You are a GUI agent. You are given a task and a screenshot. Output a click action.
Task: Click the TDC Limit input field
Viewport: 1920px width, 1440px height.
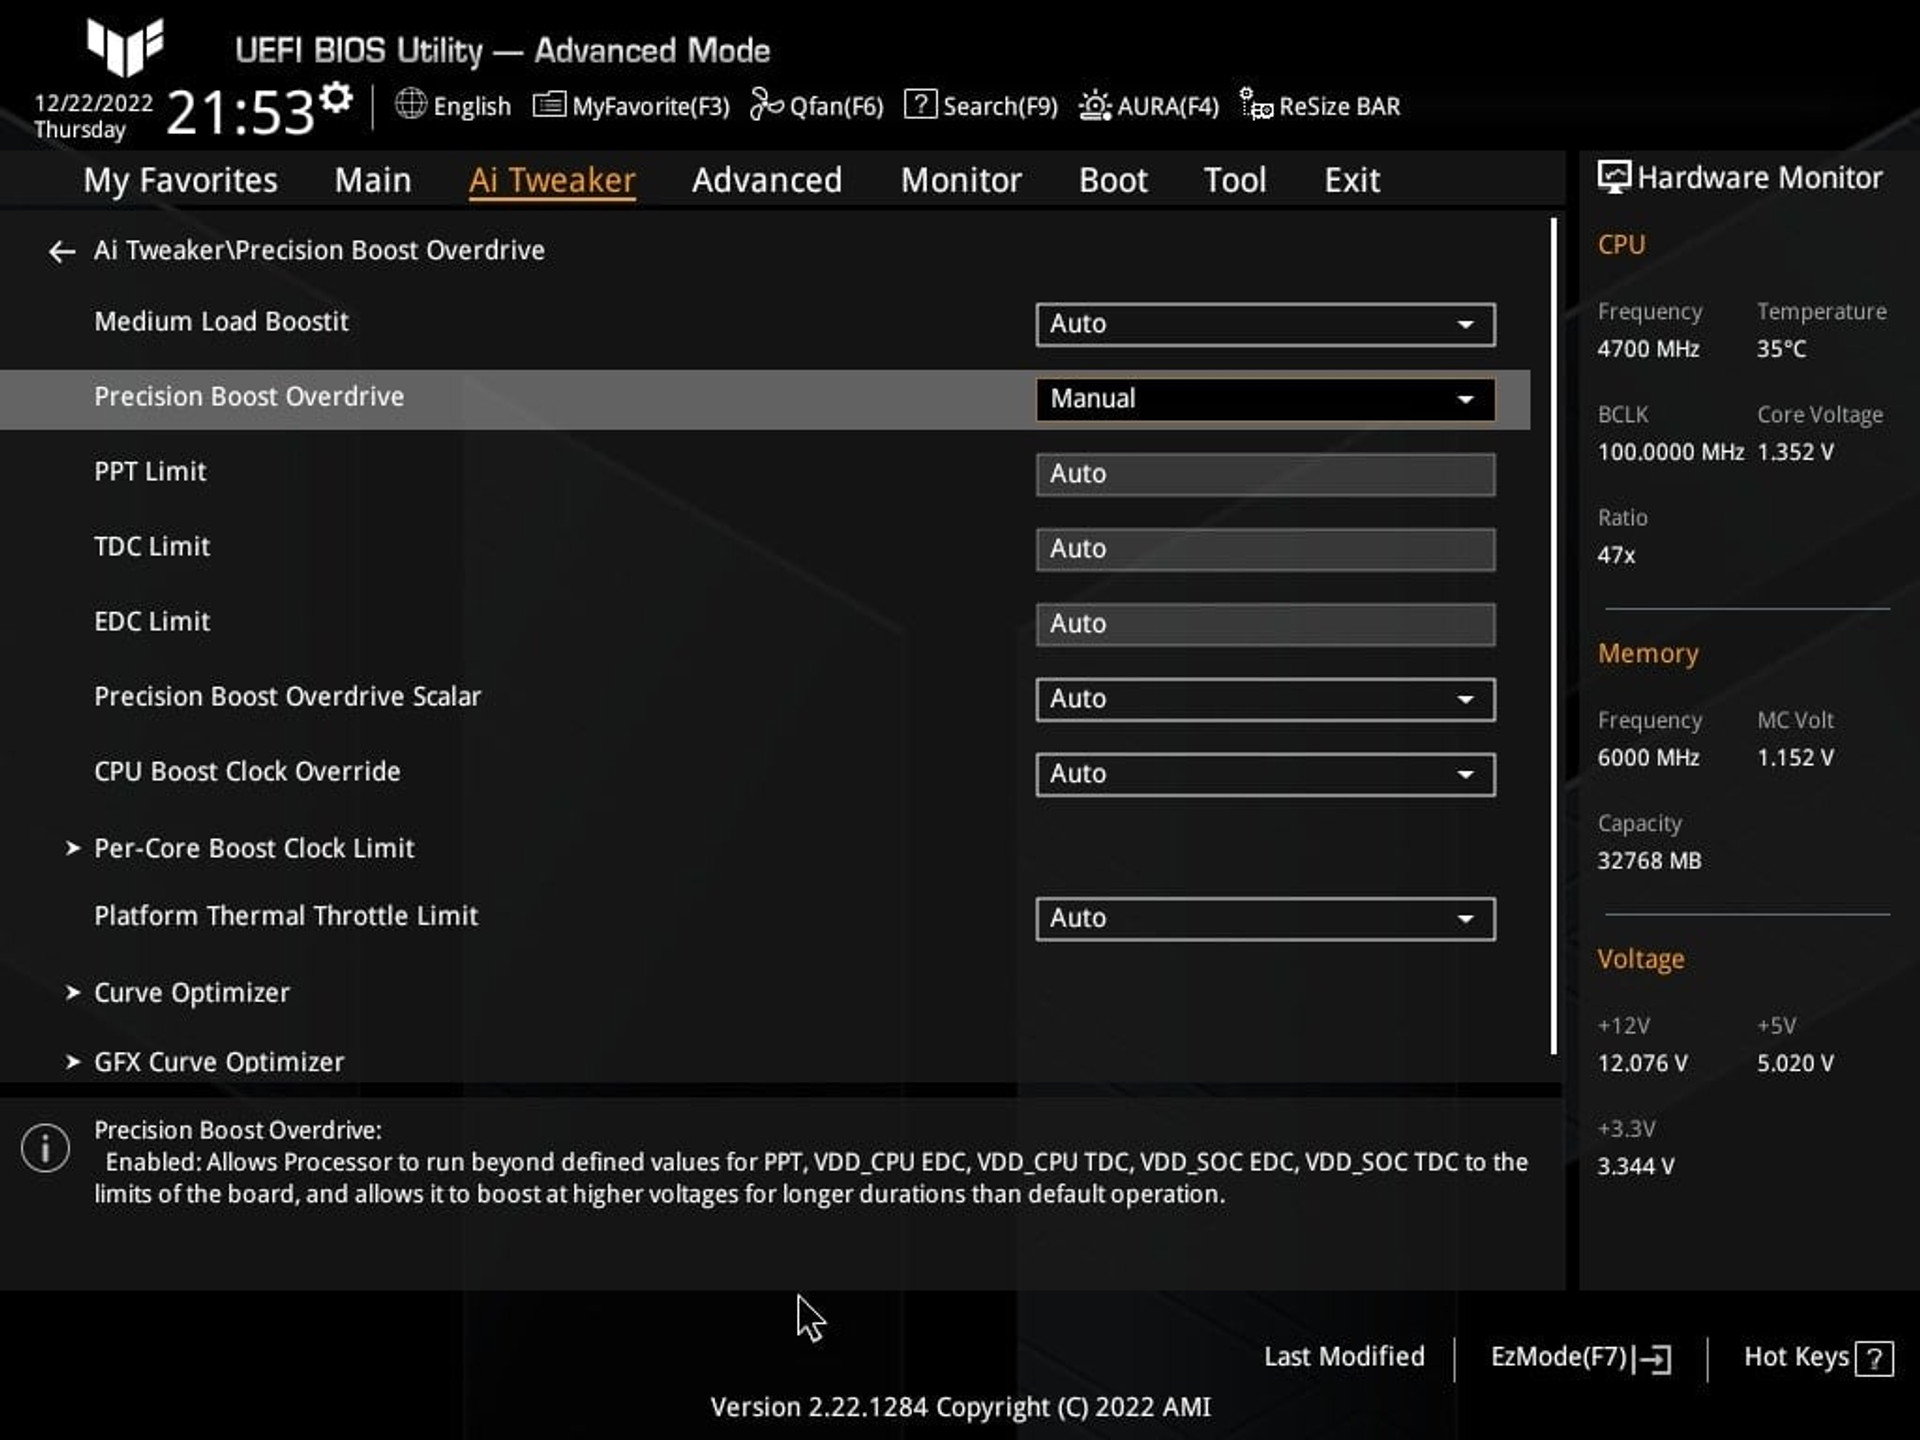[x=1265, y=549]
